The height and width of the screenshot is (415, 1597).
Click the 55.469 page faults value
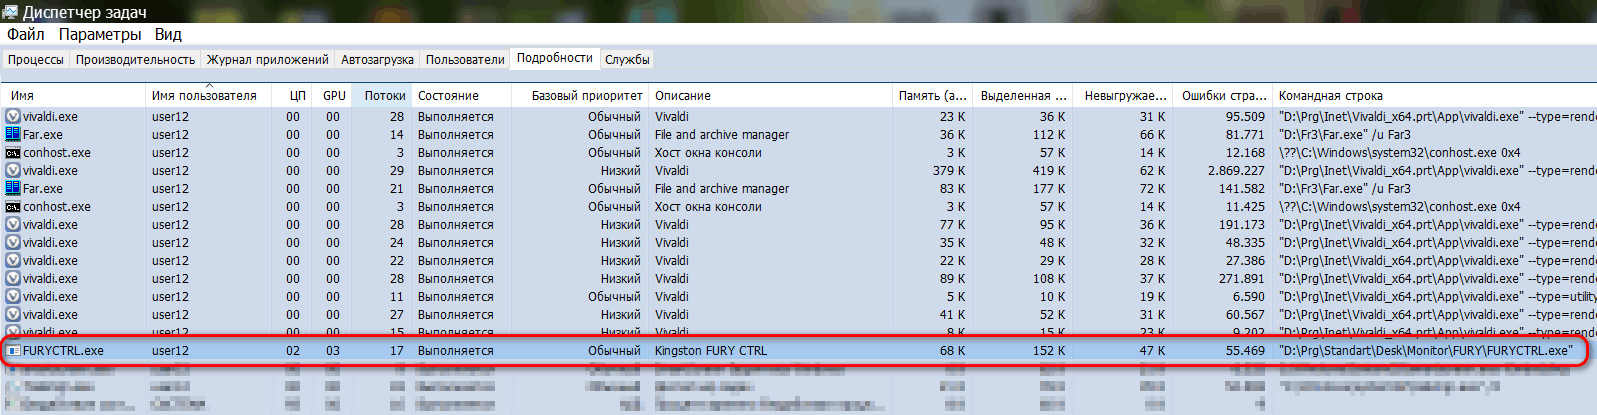1245,351
